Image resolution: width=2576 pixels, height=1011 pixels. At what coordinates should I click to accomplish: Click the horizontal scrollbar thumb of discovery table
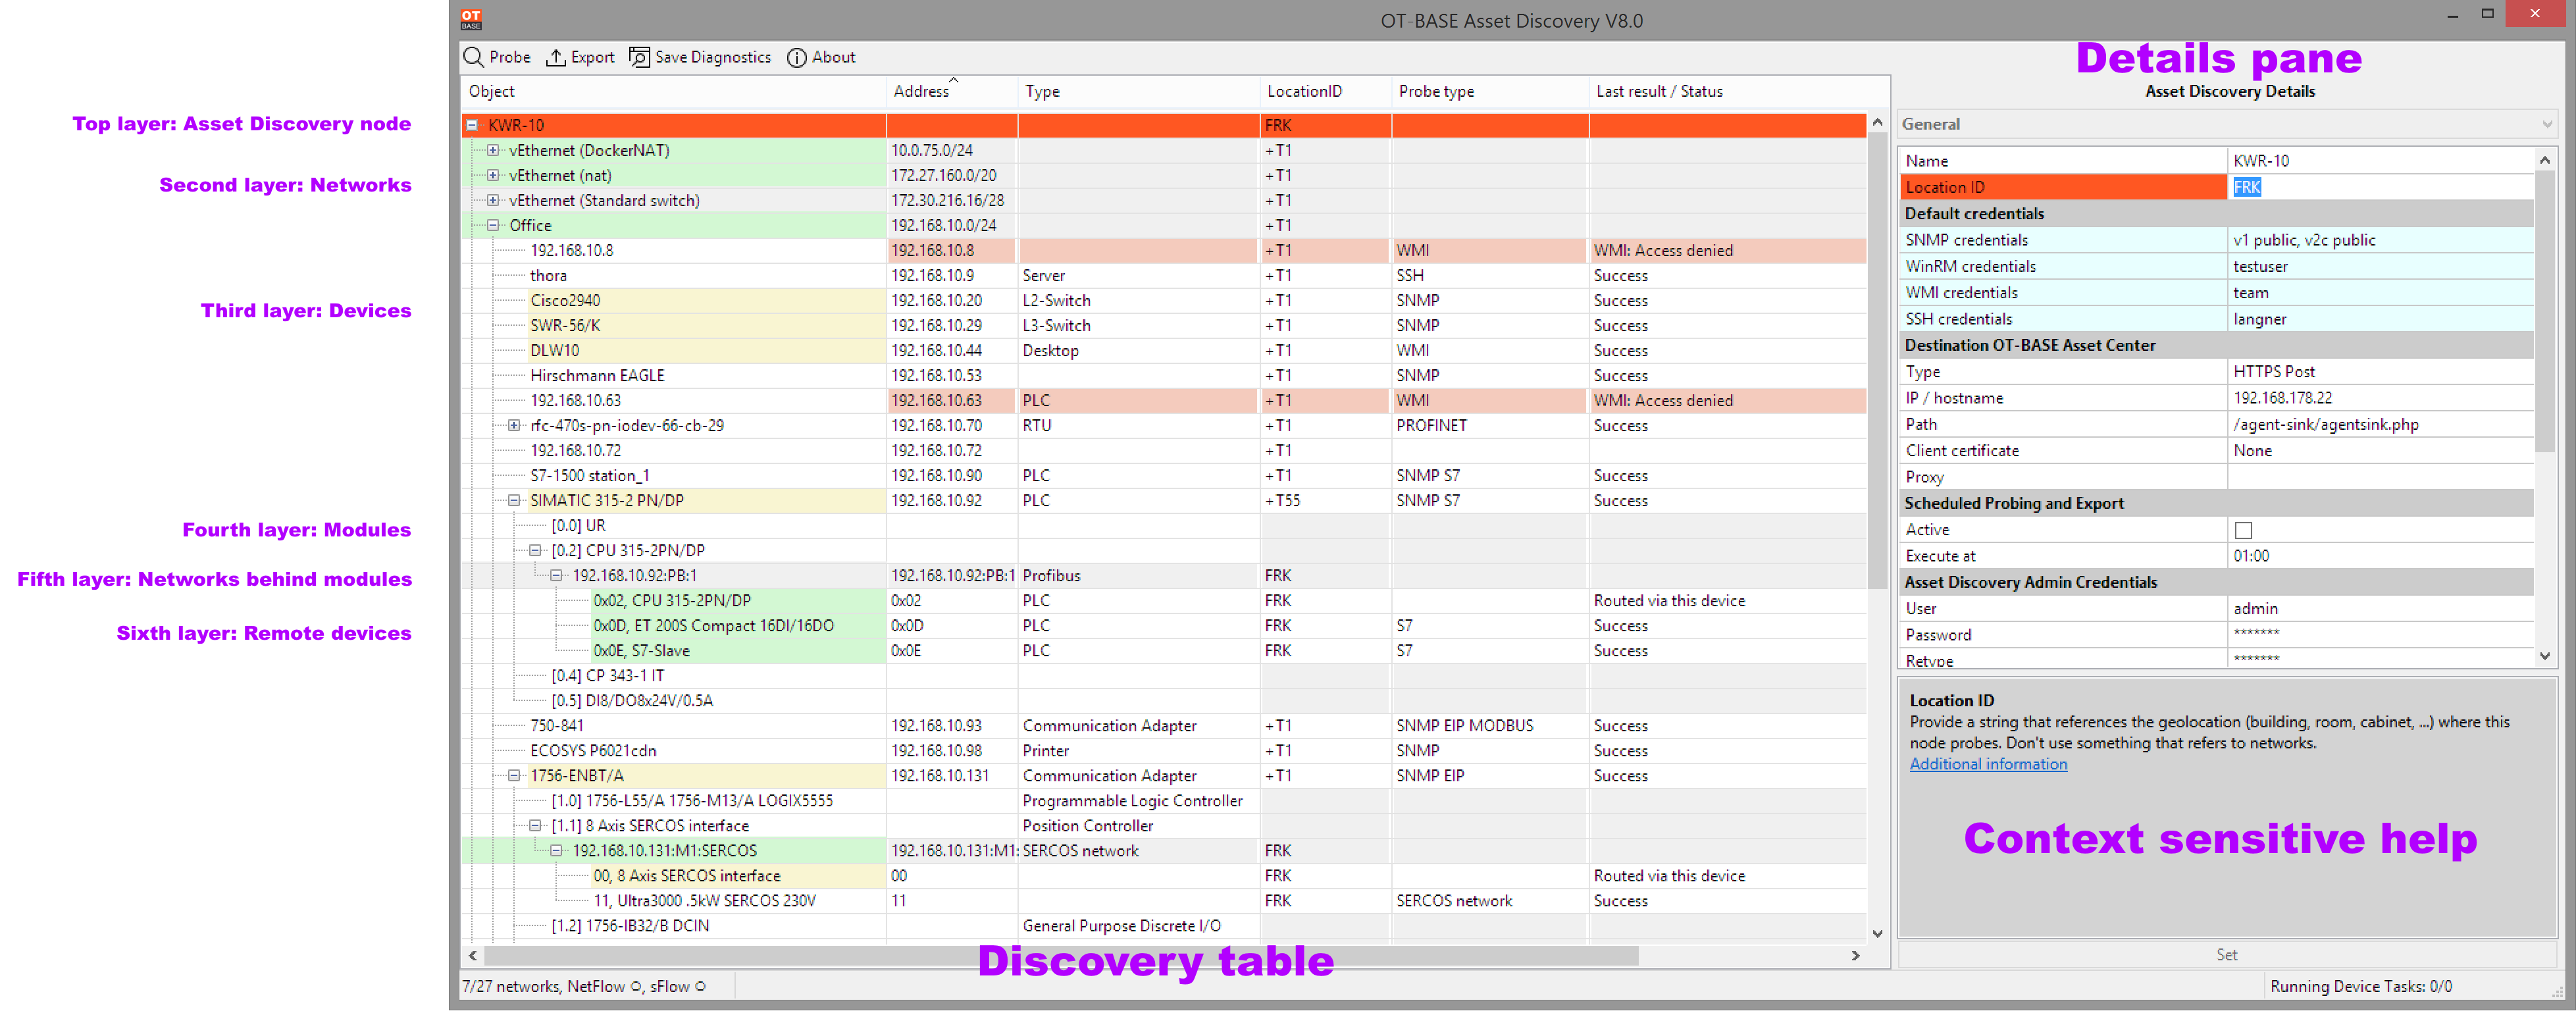(1060, 956)
